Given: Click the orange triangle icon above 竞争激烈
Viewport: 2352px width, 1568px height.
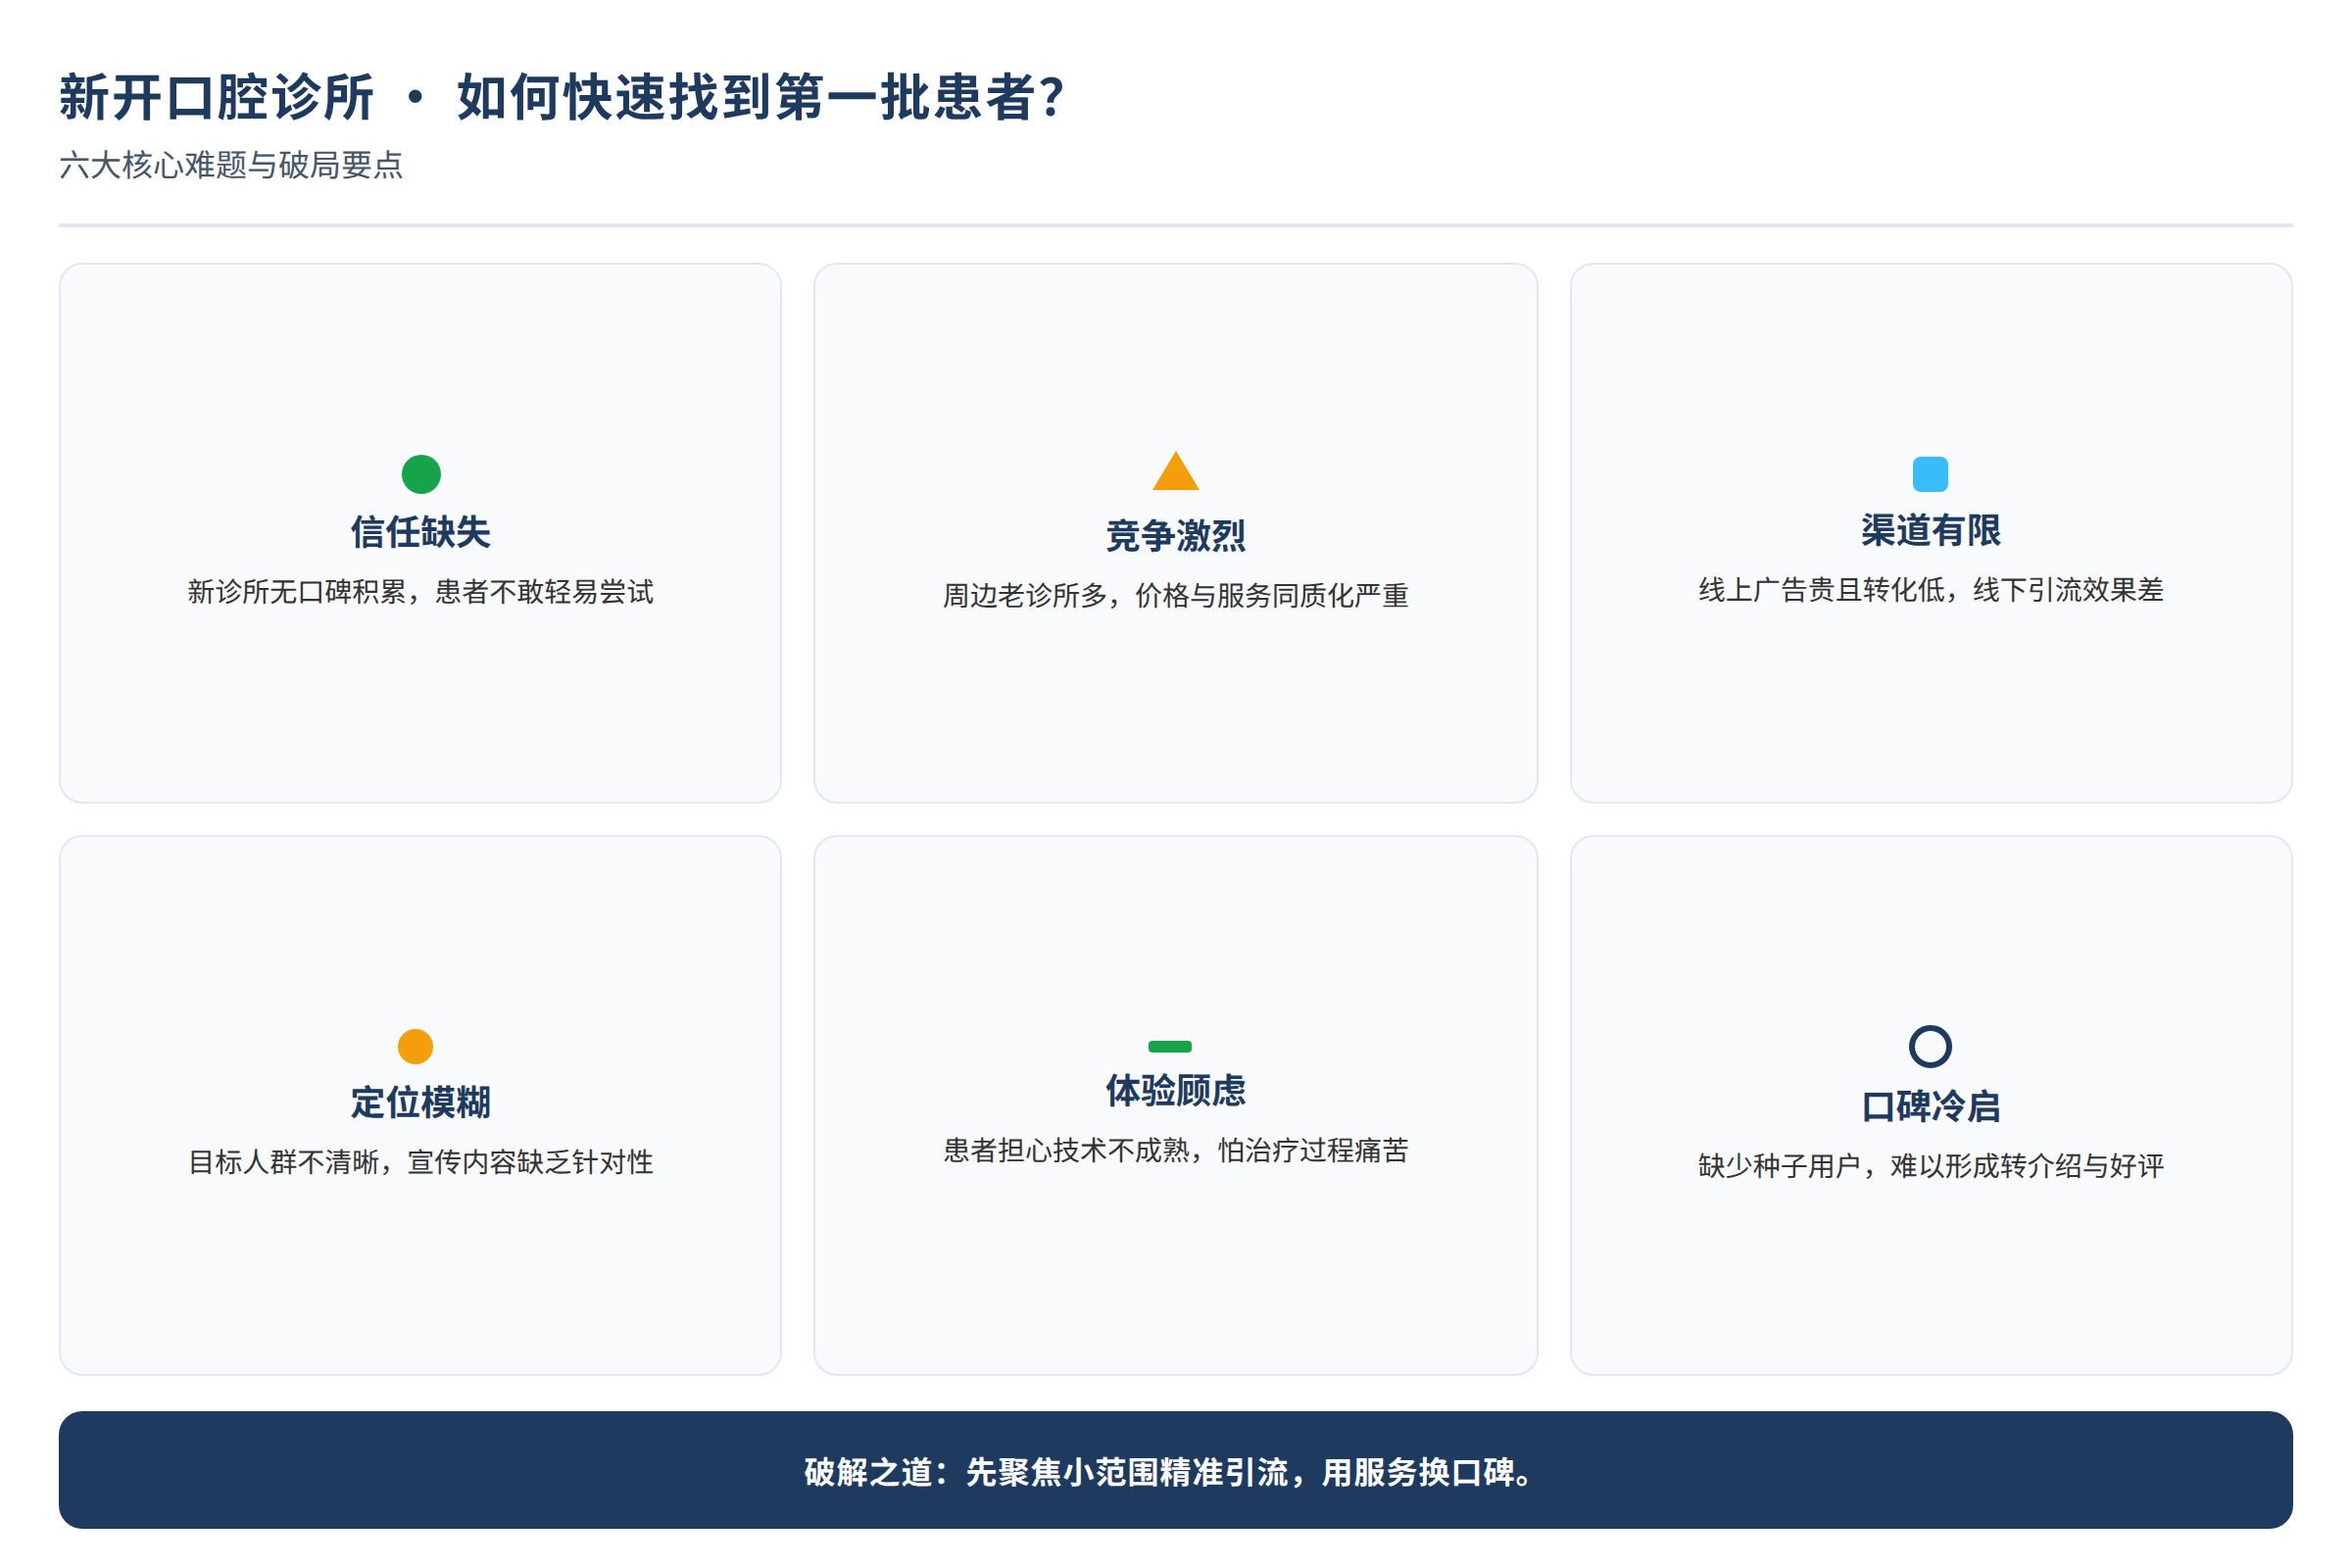Looking at the screenshot, I should click(x=1176, y=471).
